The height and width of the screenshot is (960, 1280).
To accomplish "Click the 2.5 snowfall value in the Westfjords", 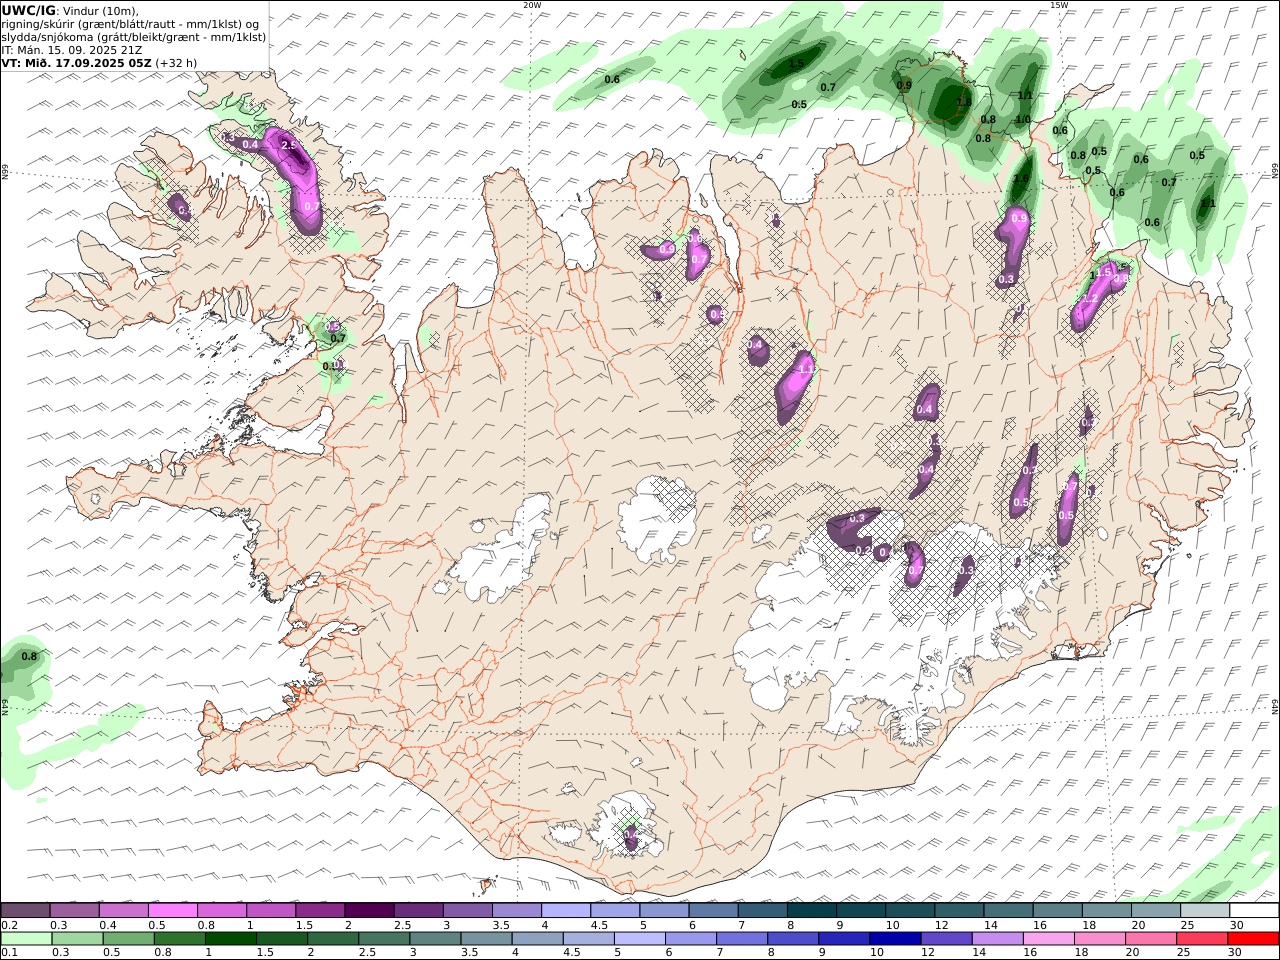I will point(290,146).
